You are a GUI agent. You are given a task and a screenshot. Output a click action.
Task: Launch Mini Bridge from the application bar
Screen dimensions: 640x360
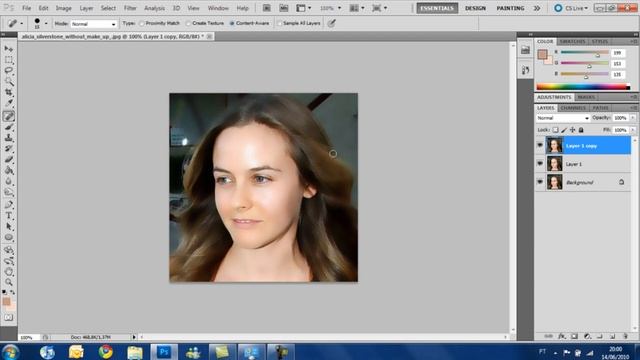click(x=283, y=8)
